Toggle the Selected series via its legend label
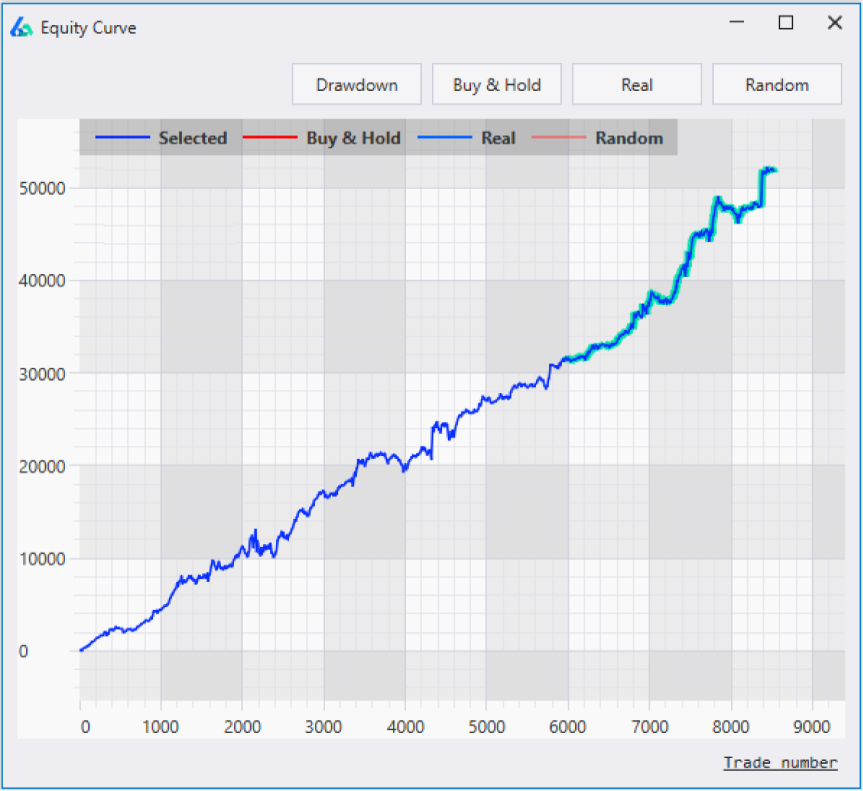 click(x=192, y=138)
